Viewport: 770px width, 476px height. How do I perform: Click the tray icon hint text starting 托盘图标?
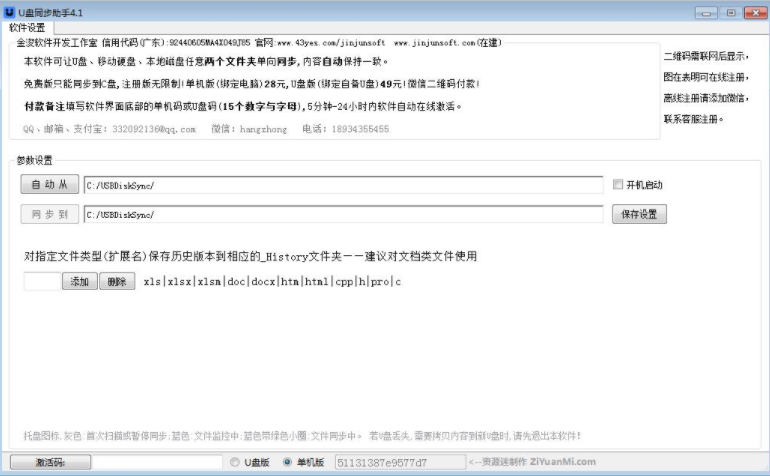point(302,436)
